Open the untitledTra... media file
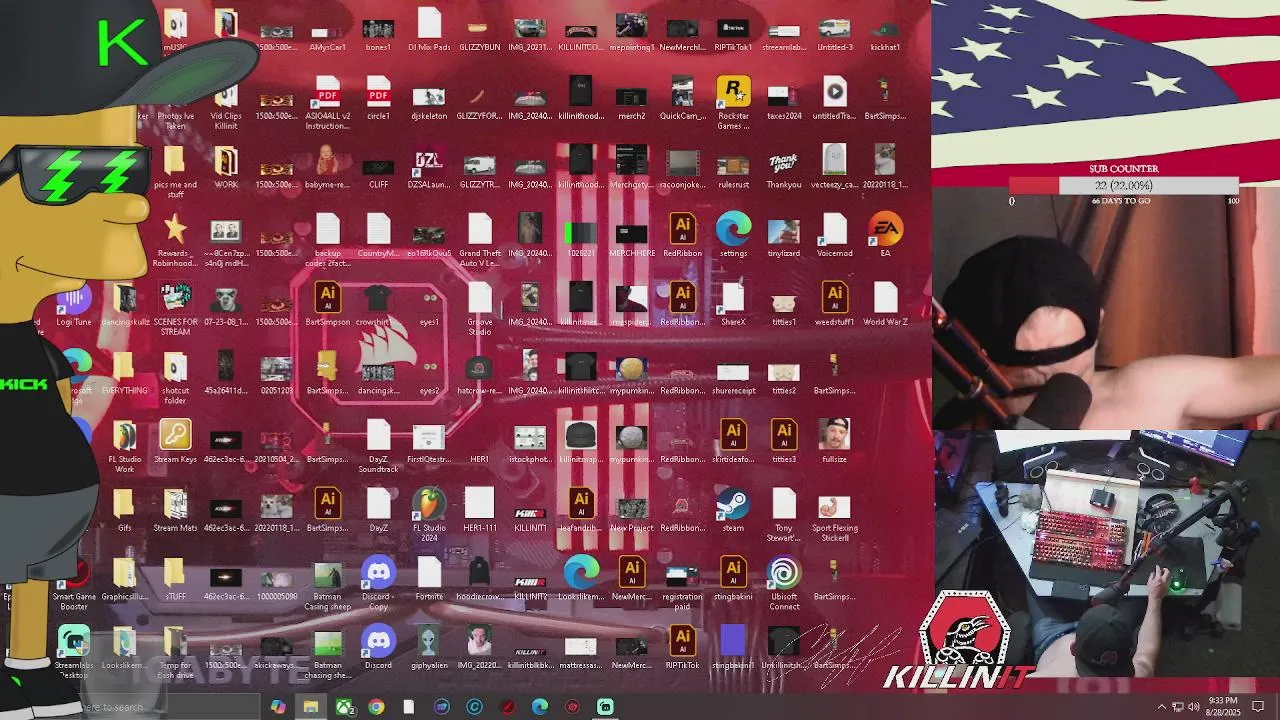 [x=834, y=92]
